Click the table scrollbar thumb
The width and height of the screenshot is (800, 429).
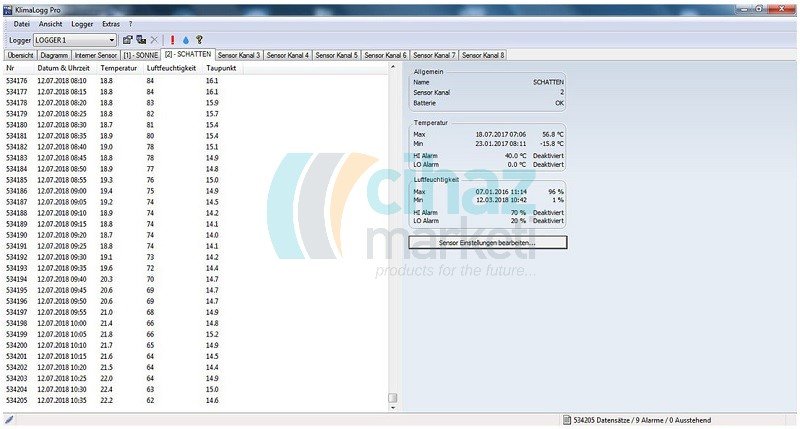[392, 397]
